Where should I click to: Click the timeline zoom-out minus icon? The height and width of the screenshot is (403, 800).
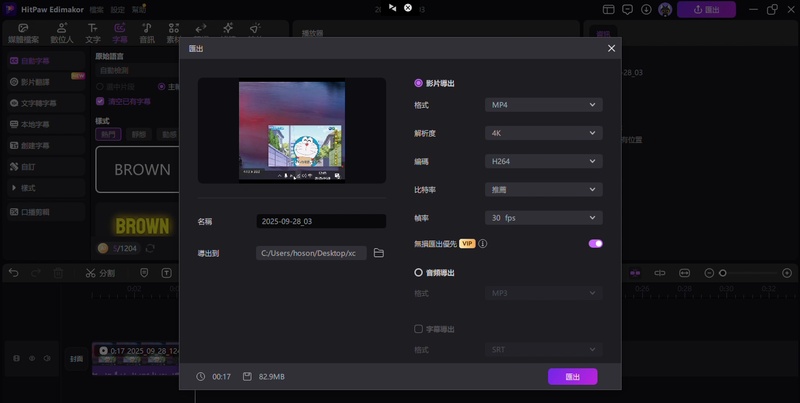[x=709, y=273]
